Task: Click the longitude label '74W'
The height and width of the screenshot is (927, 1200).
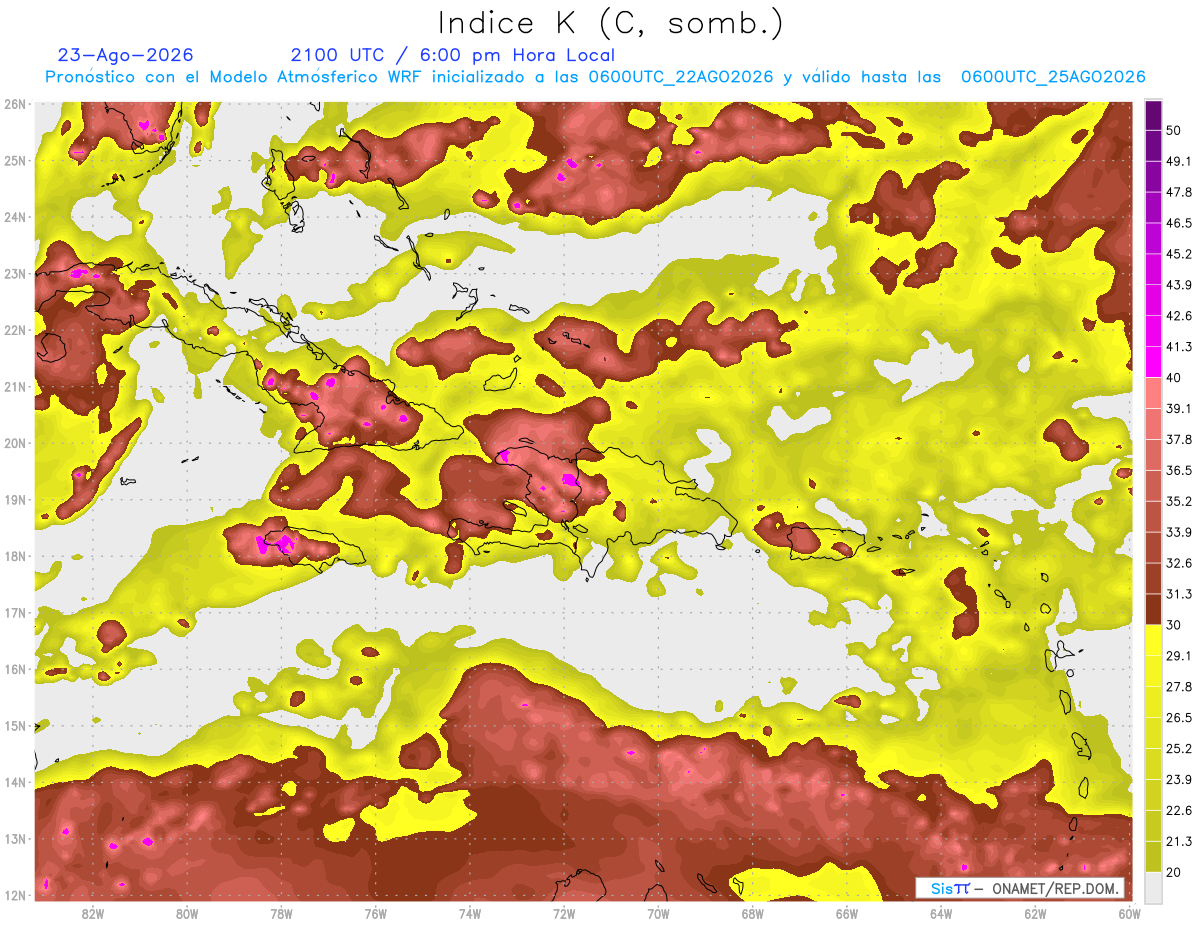Action: 470,914
